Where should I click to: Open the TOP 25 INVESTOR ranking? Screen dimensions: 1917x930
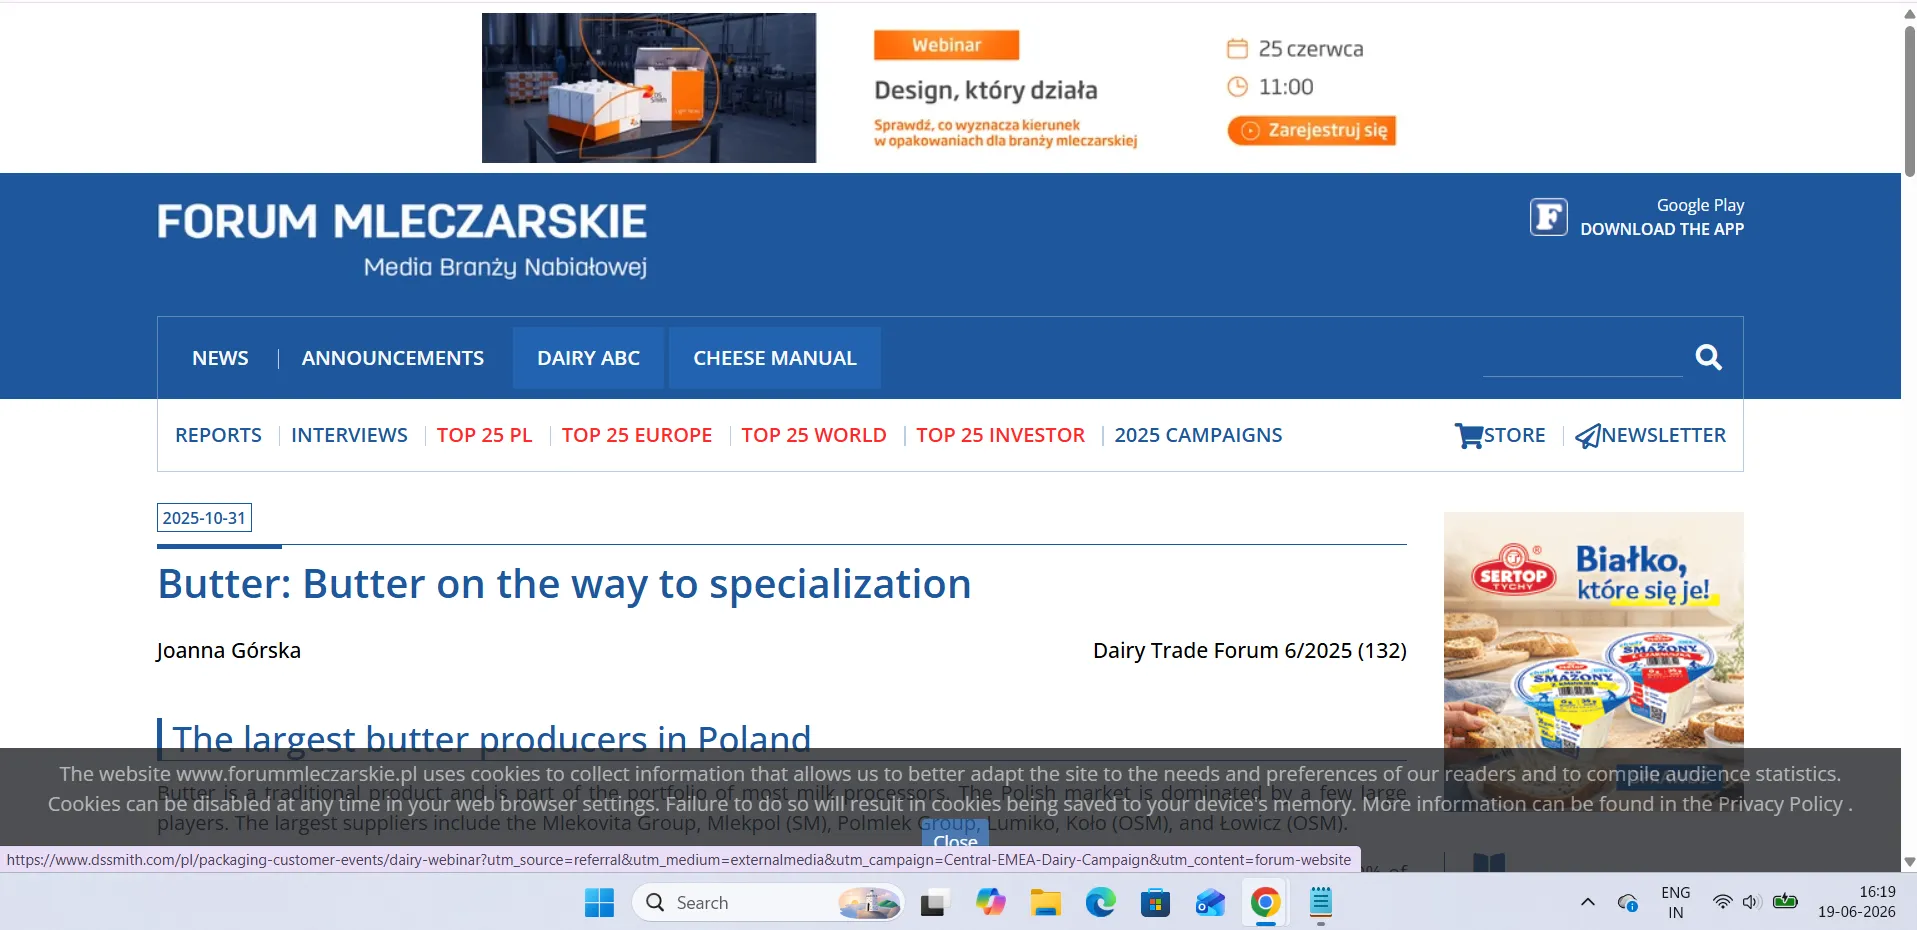point(1000,435)
